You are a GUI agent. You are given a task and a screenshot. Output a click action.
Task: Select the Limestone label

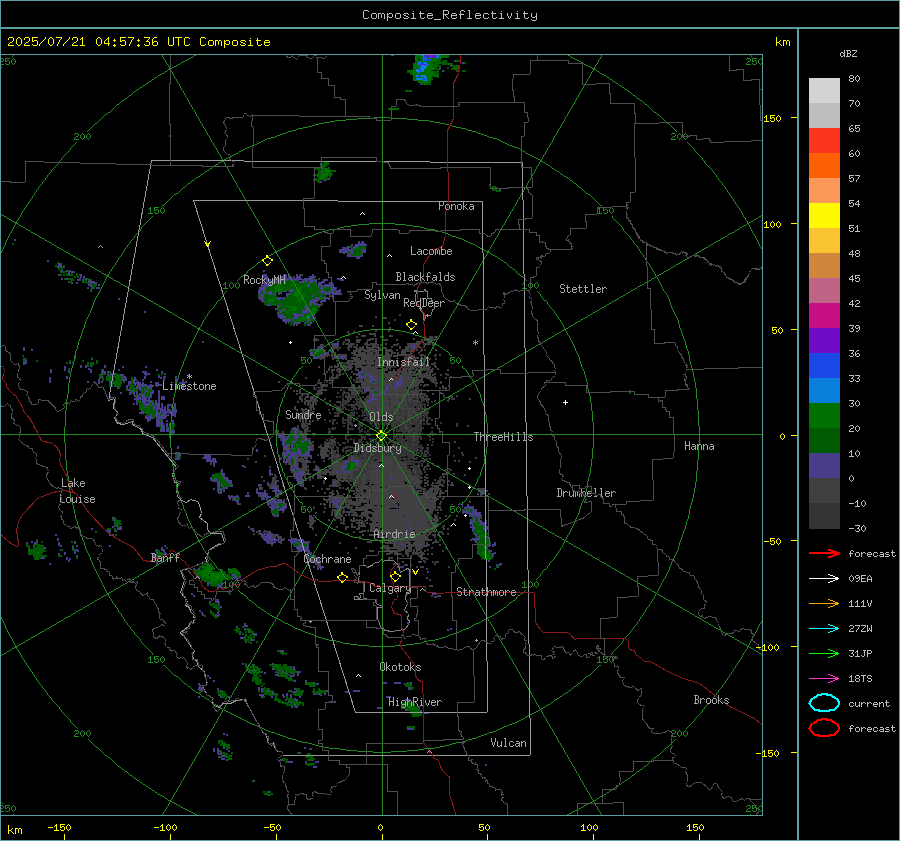coord(189,387)
